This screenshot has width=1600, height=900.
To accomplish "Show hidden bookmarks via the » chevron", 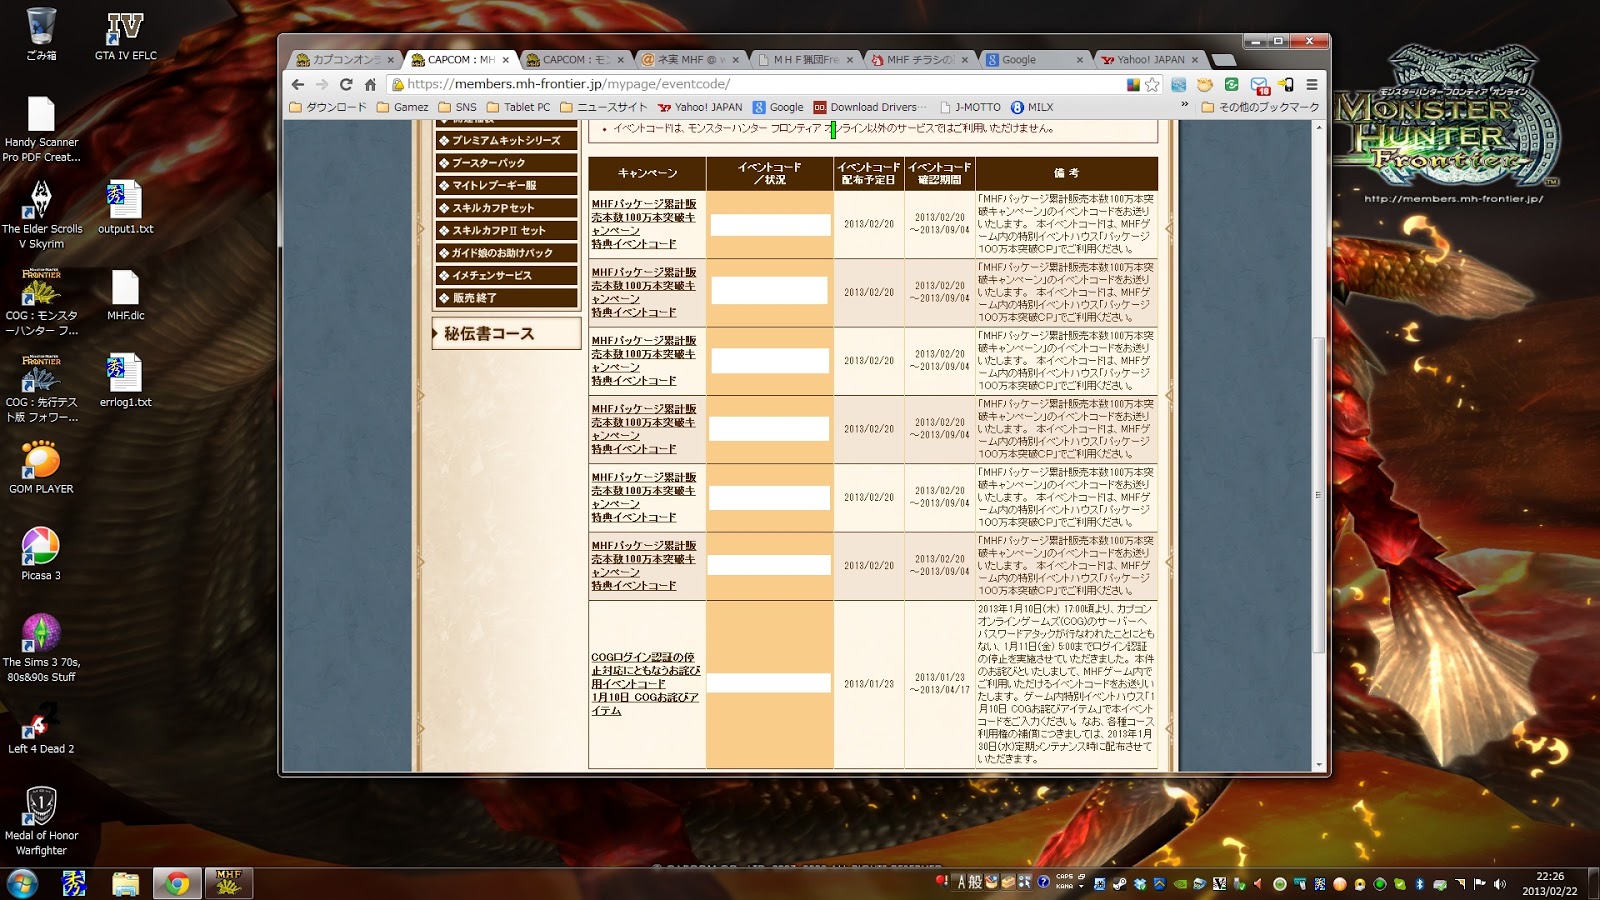I will tap(1185, 105).
